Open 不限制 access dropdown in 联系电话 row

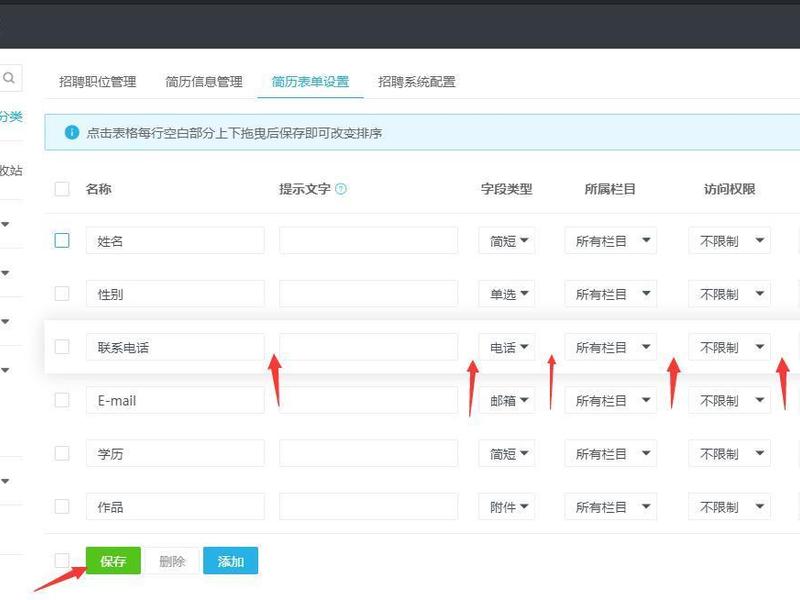730,347
